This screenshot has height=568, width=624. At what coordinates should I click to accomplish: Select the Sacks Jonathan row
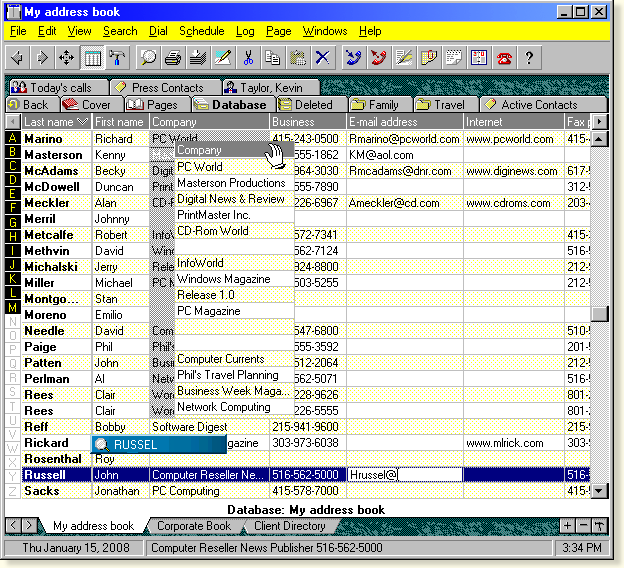(306, 491)
